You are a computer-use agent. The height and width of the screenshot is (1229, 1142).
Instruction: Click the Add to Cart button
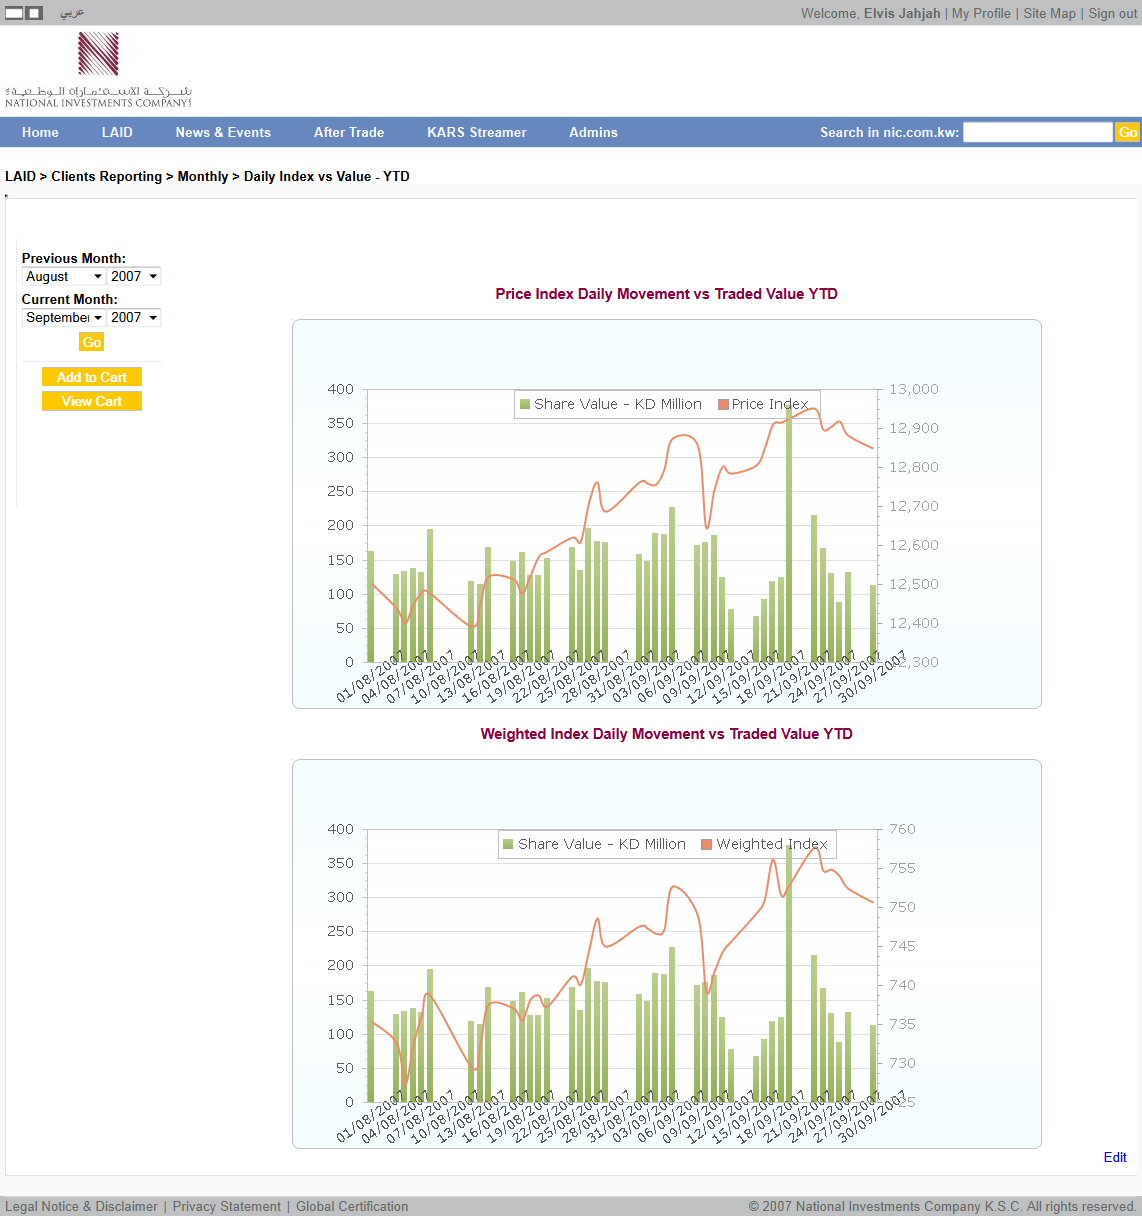[x=92, y=377]
